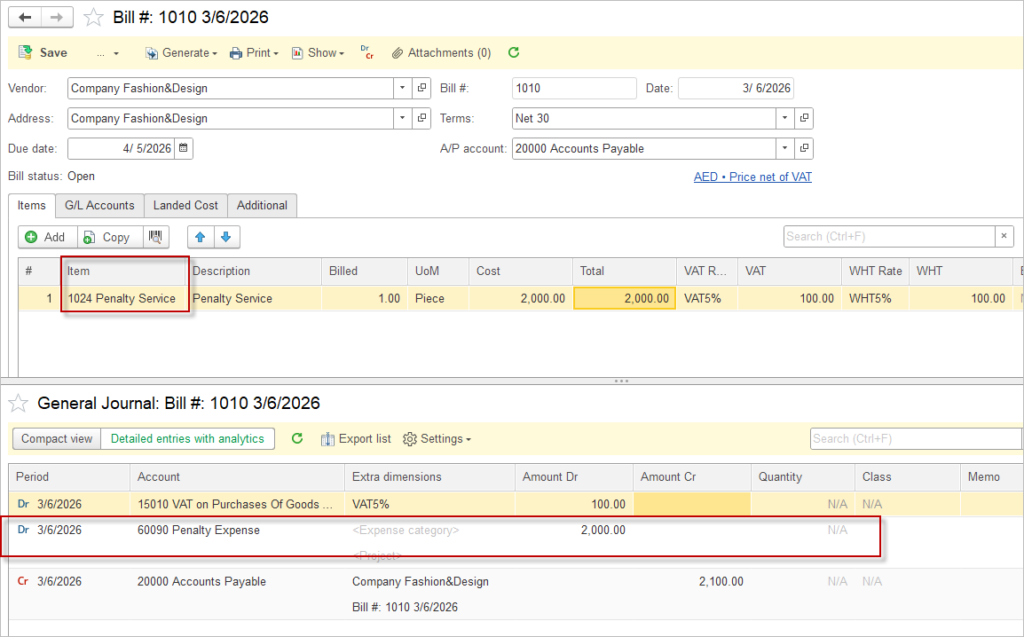Open the Generate dropdown menu
The width and height of the screenshot is (1024, 637).
181,53
